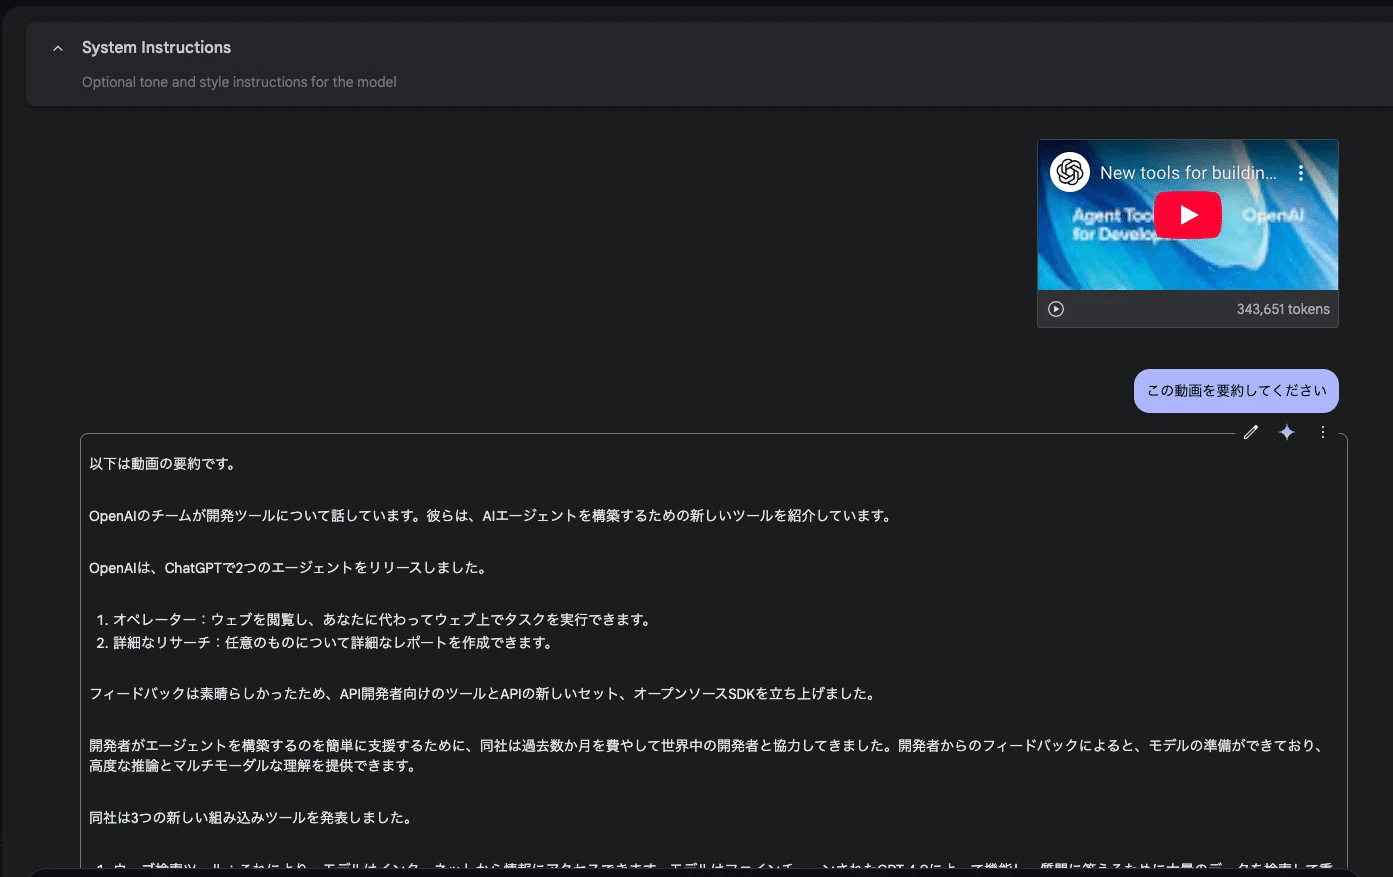This screenshot has height=877, width=1393.
Task: Rerun the response using the sparkle icon
Action: [1287, 432]
